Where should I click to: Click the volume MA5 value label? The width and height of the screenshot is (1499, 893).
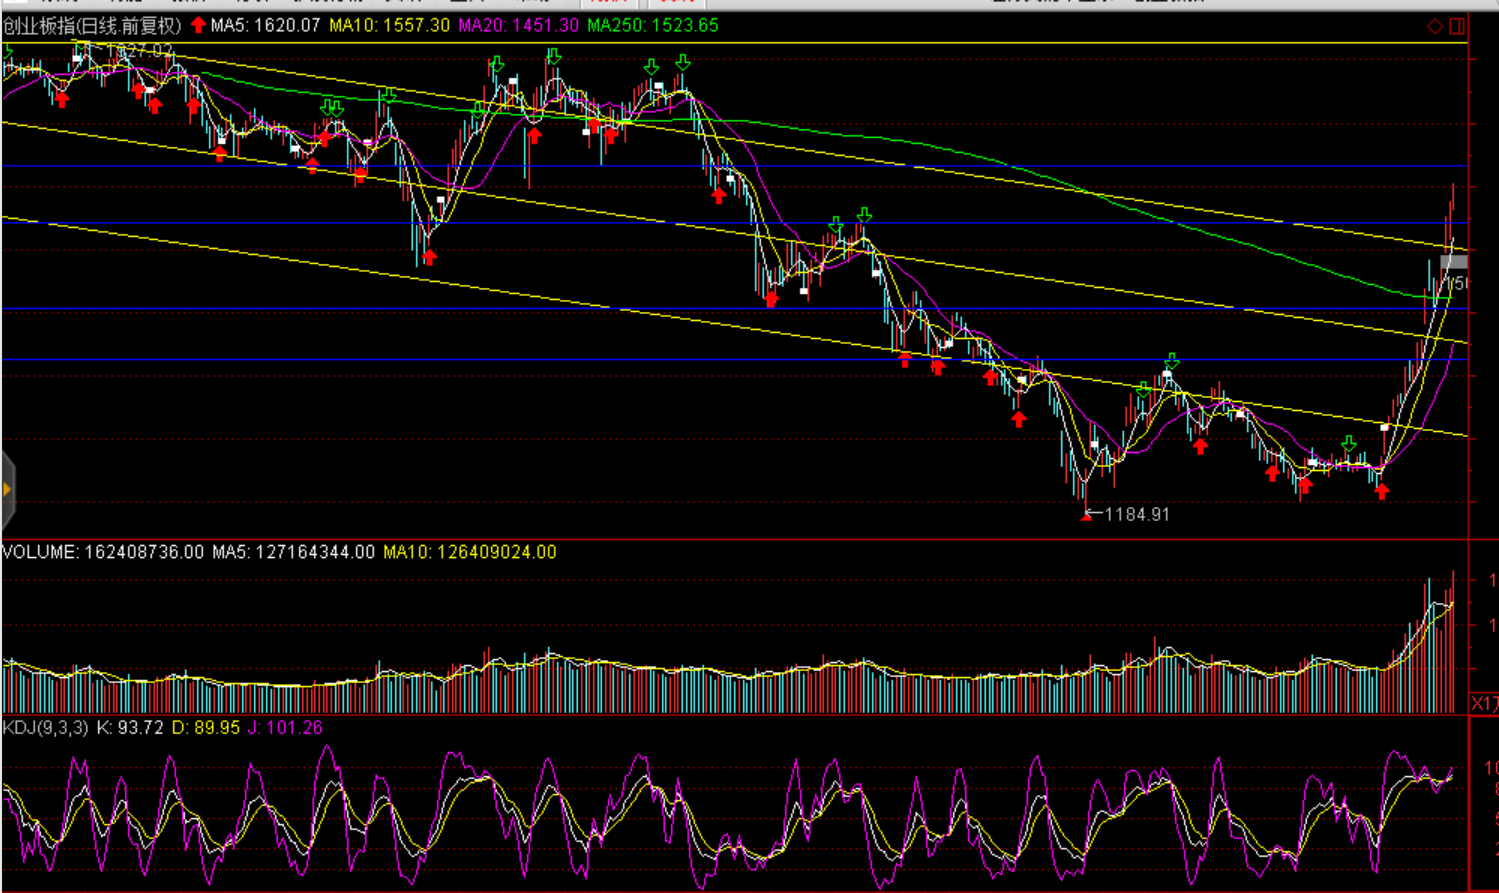(293, 552)
